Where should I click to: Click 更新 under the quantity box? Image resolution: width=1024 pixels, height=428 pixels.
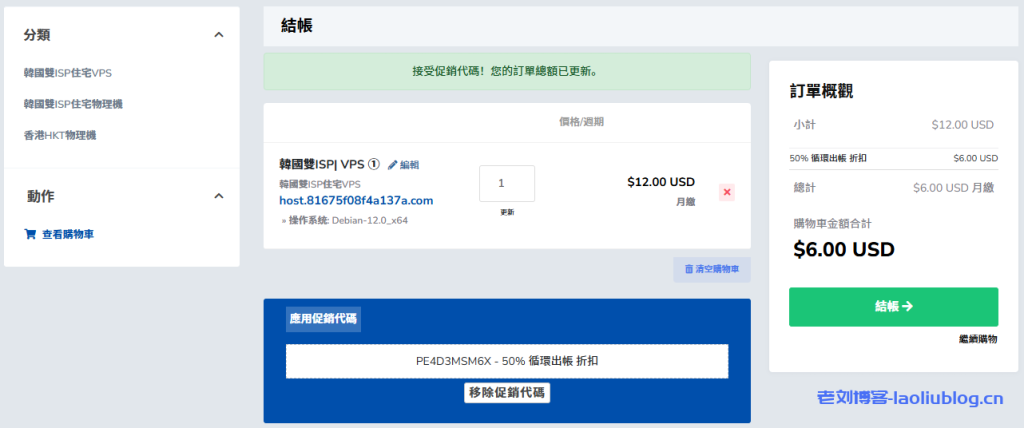click(507, 212)
